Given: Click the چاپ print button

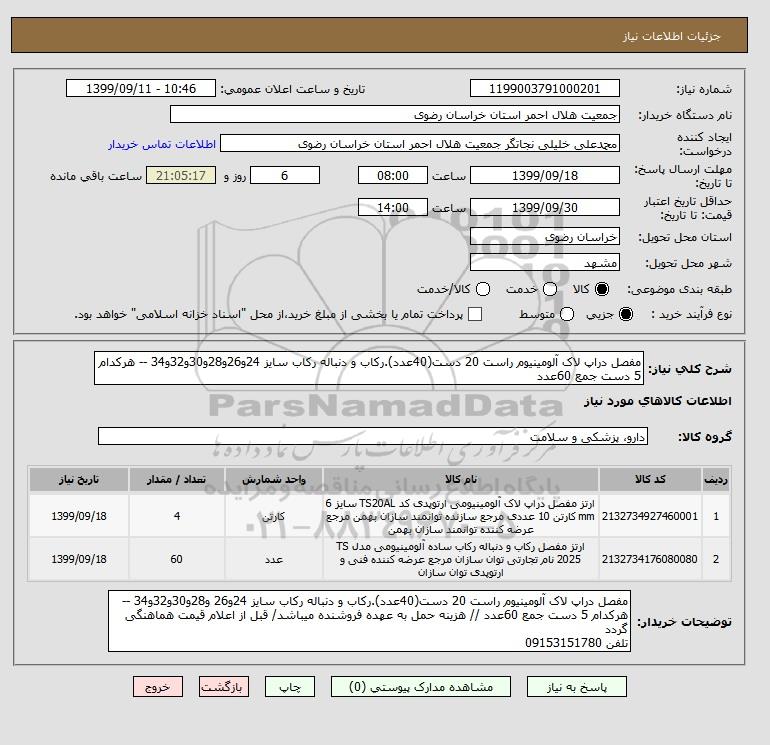Looking at the screenshot, I should click(290, 687).
